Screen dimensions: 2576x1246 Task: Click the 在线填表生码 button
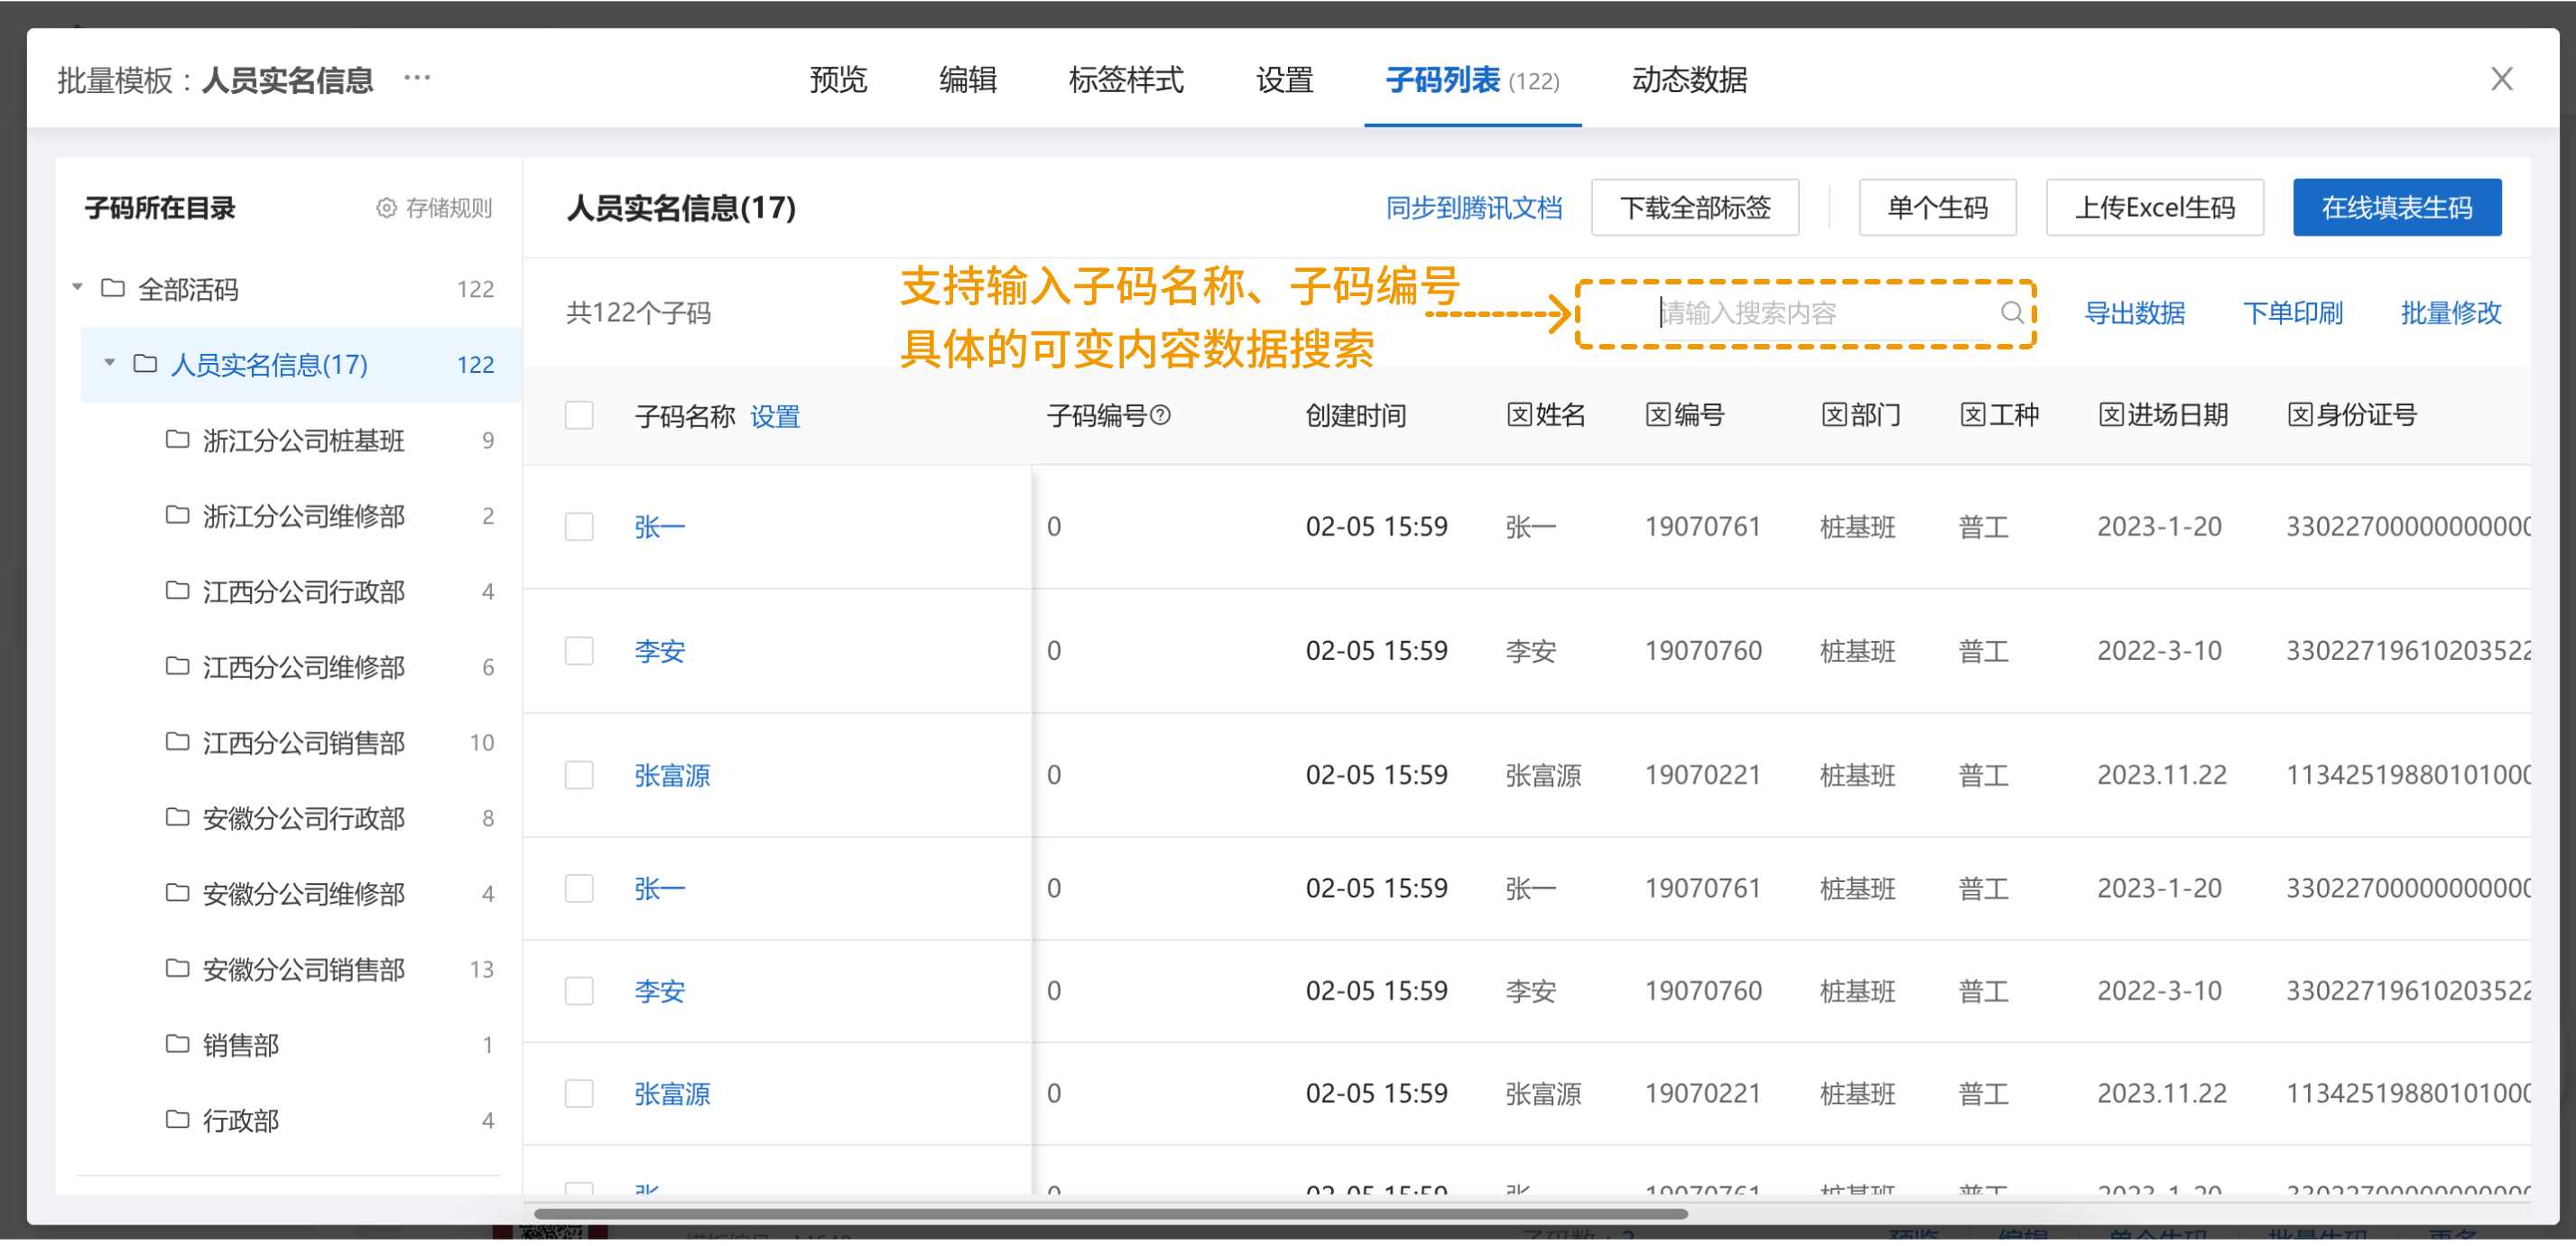(2397, 208)
